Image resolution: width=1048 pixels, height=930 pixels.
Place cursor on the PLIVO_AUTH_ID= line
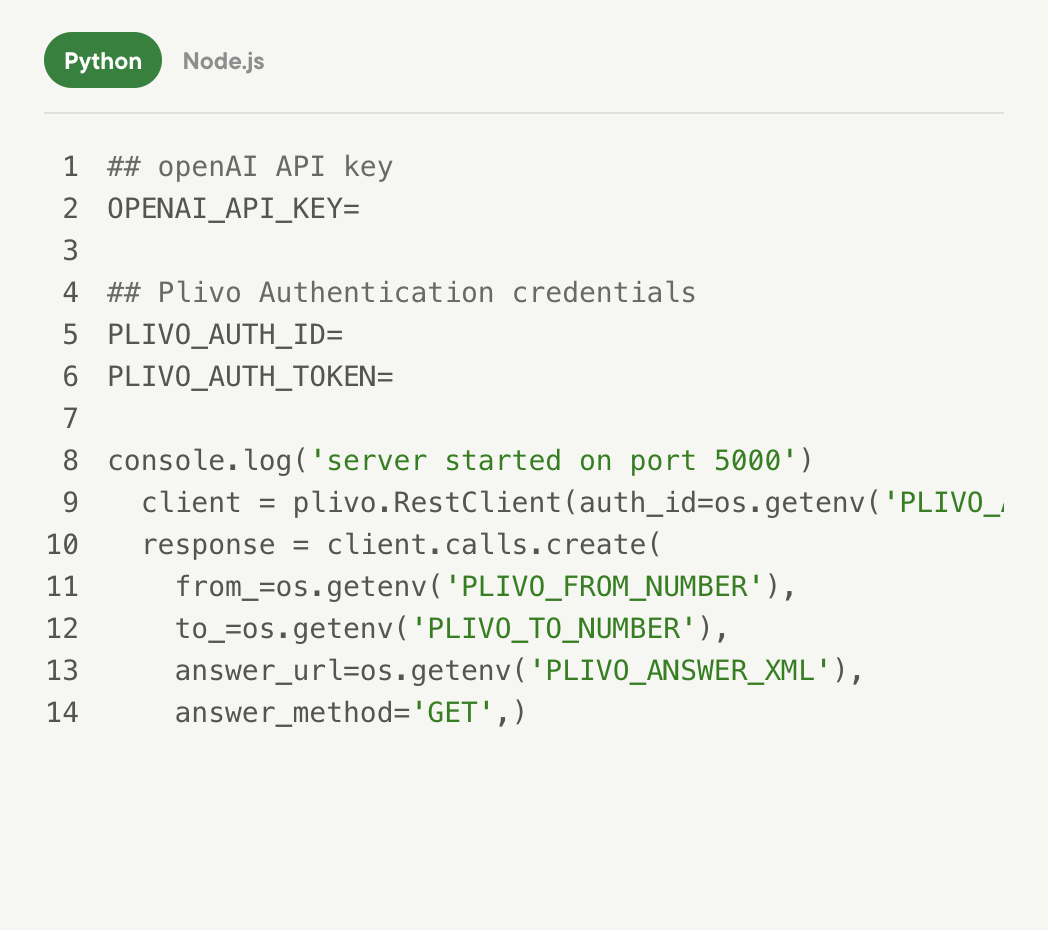tap(225, 335)
